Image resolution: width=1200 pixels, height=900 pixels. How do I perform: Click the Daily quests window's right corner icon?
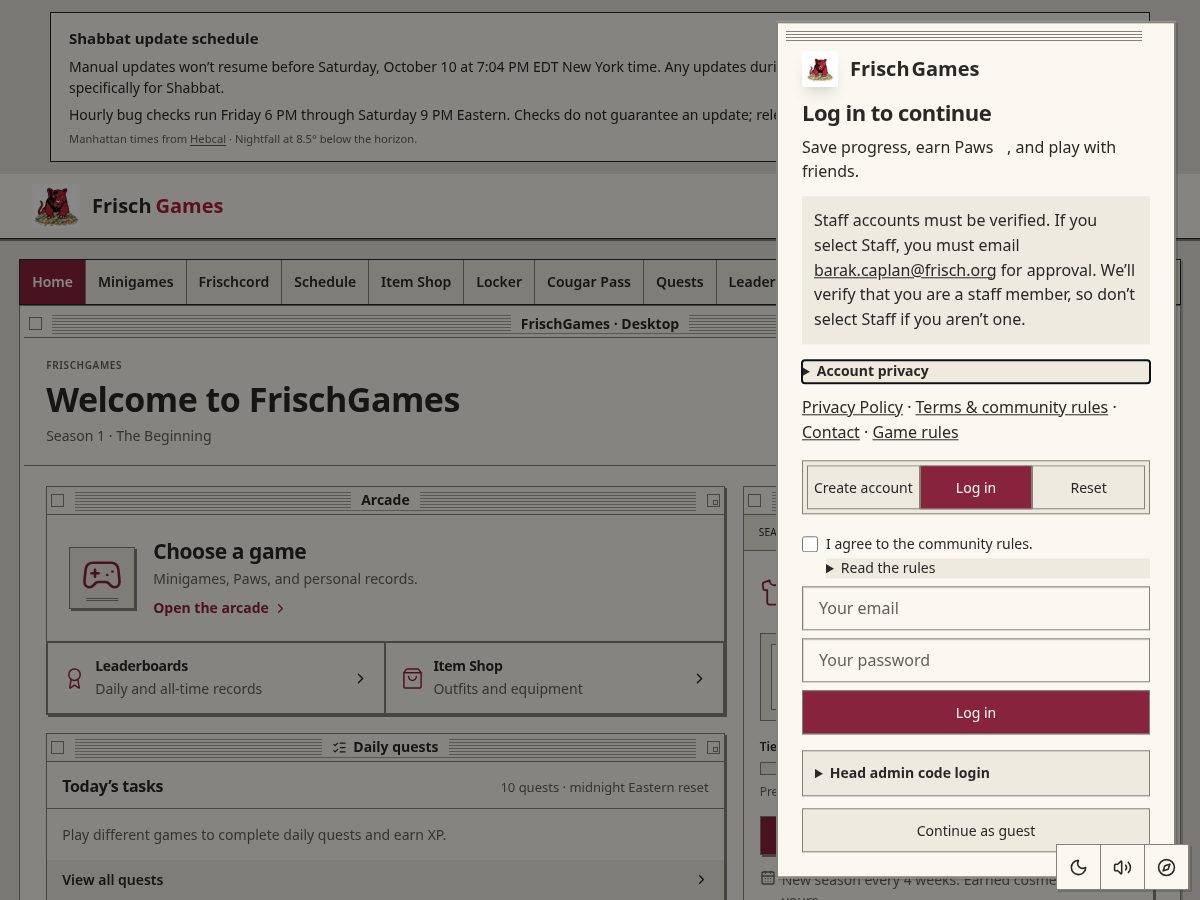713,747
